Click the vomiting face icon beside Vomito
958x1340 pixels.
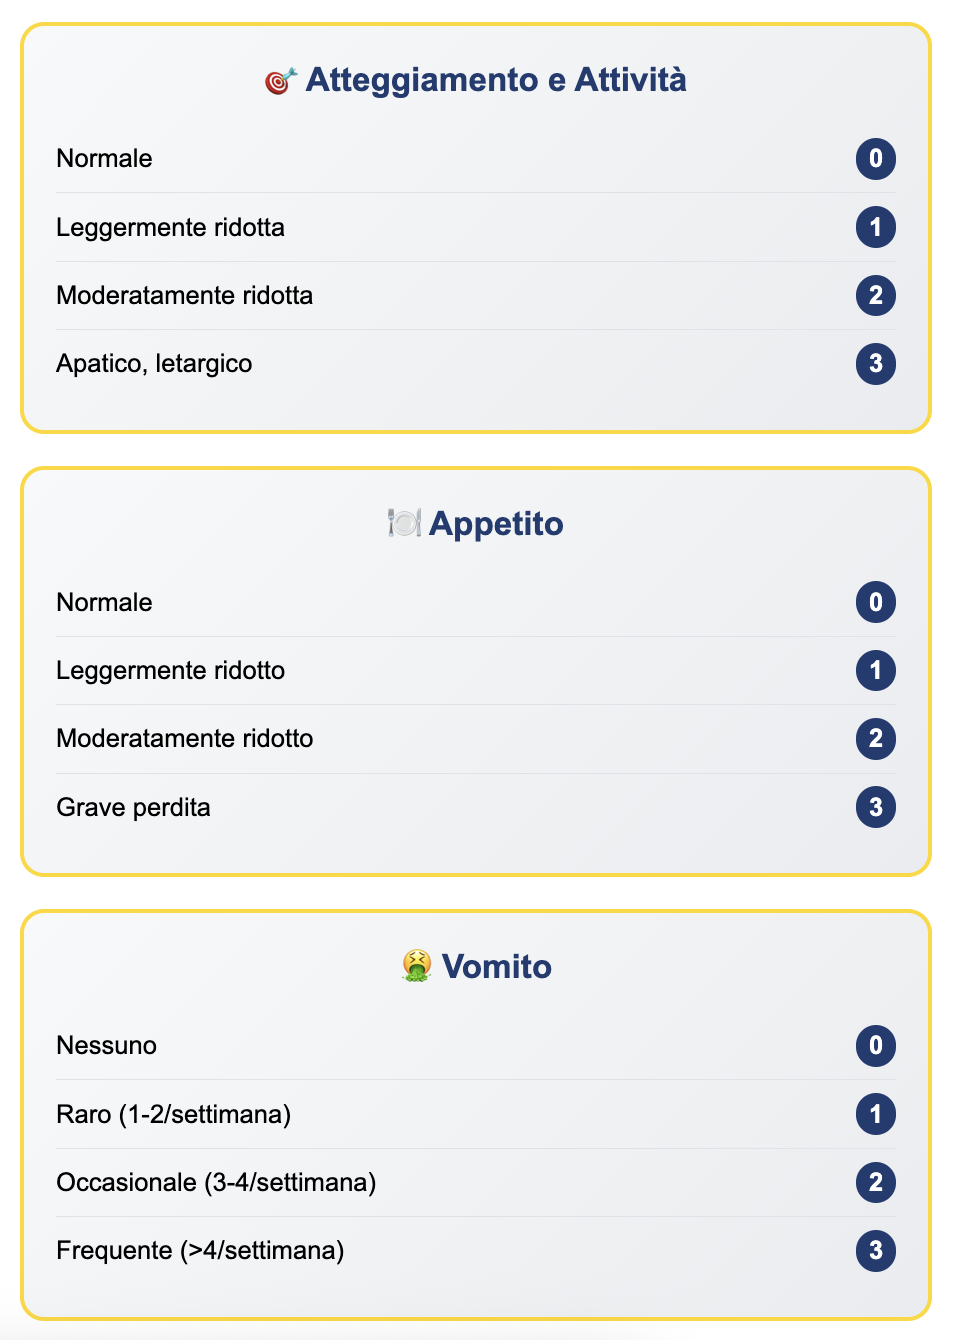pos(416,966)
